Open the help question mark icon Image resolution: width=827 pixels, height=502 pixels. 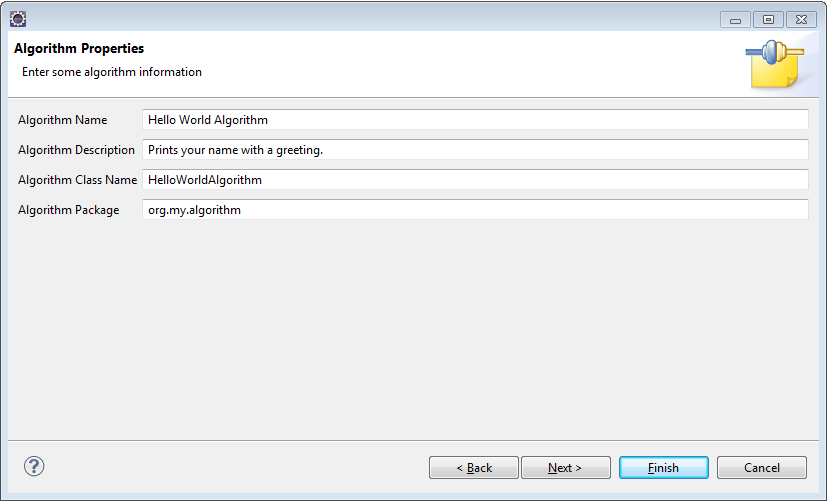click(x=34, y=466)
